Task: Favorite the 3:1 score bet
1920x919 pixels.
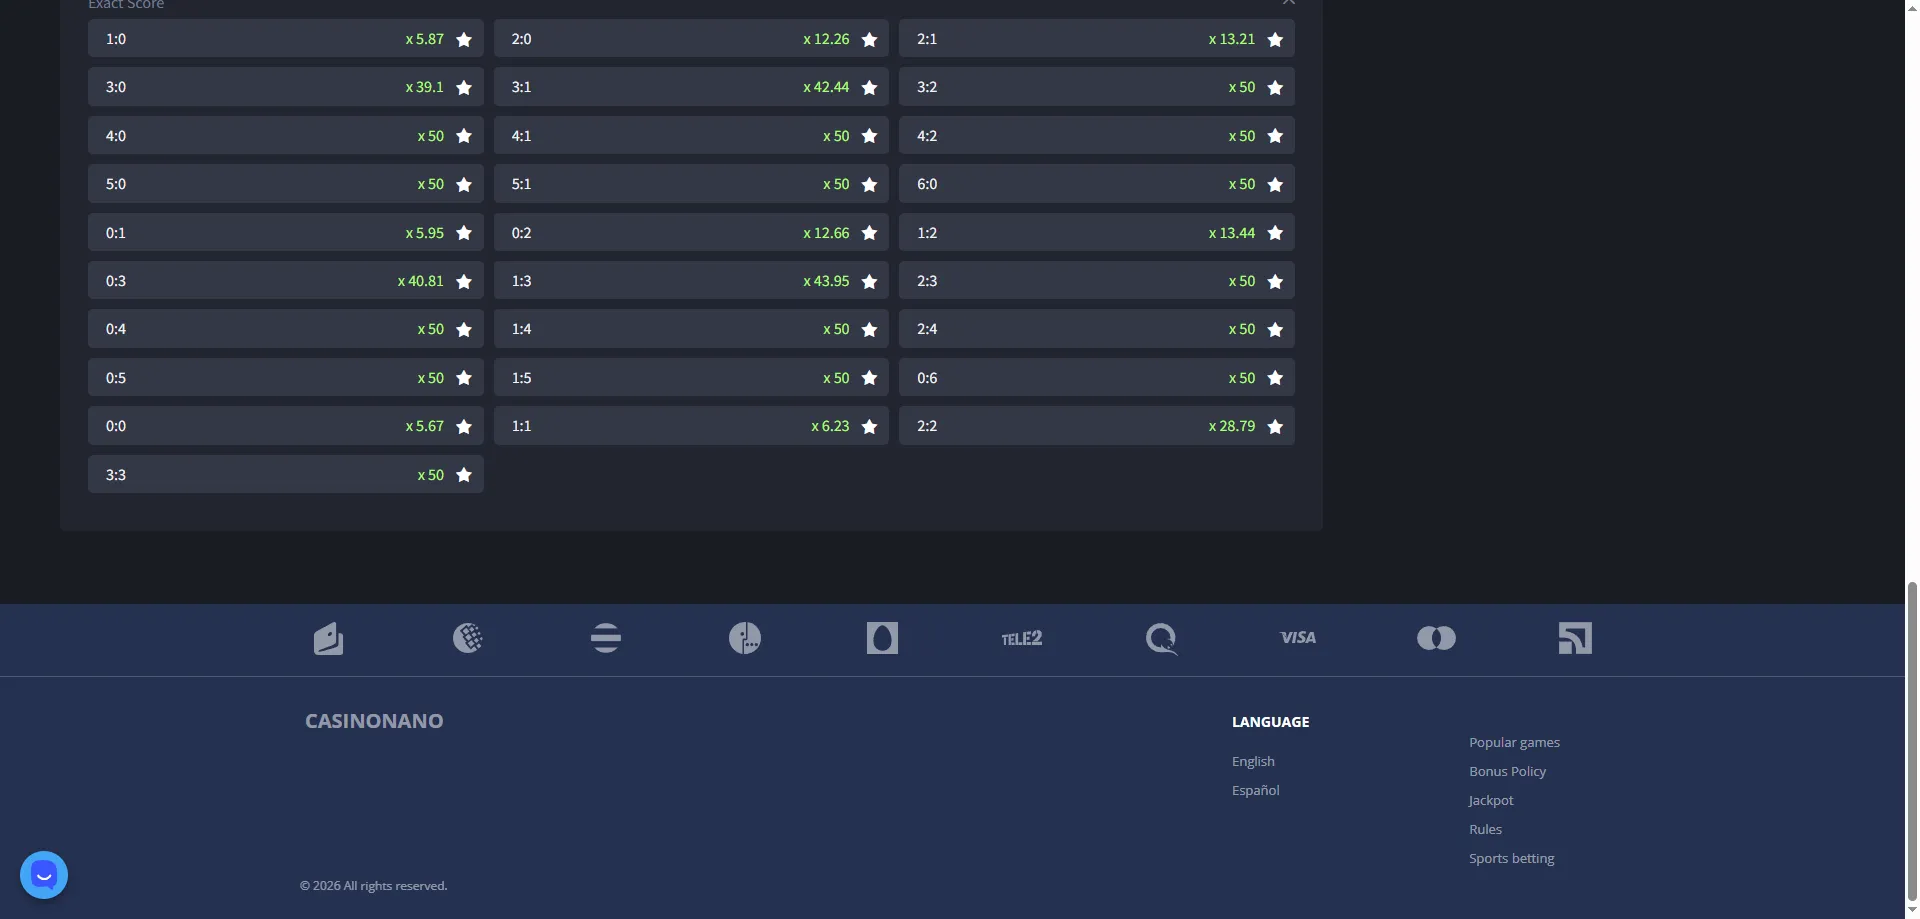Action: click(x=869, y=87)
